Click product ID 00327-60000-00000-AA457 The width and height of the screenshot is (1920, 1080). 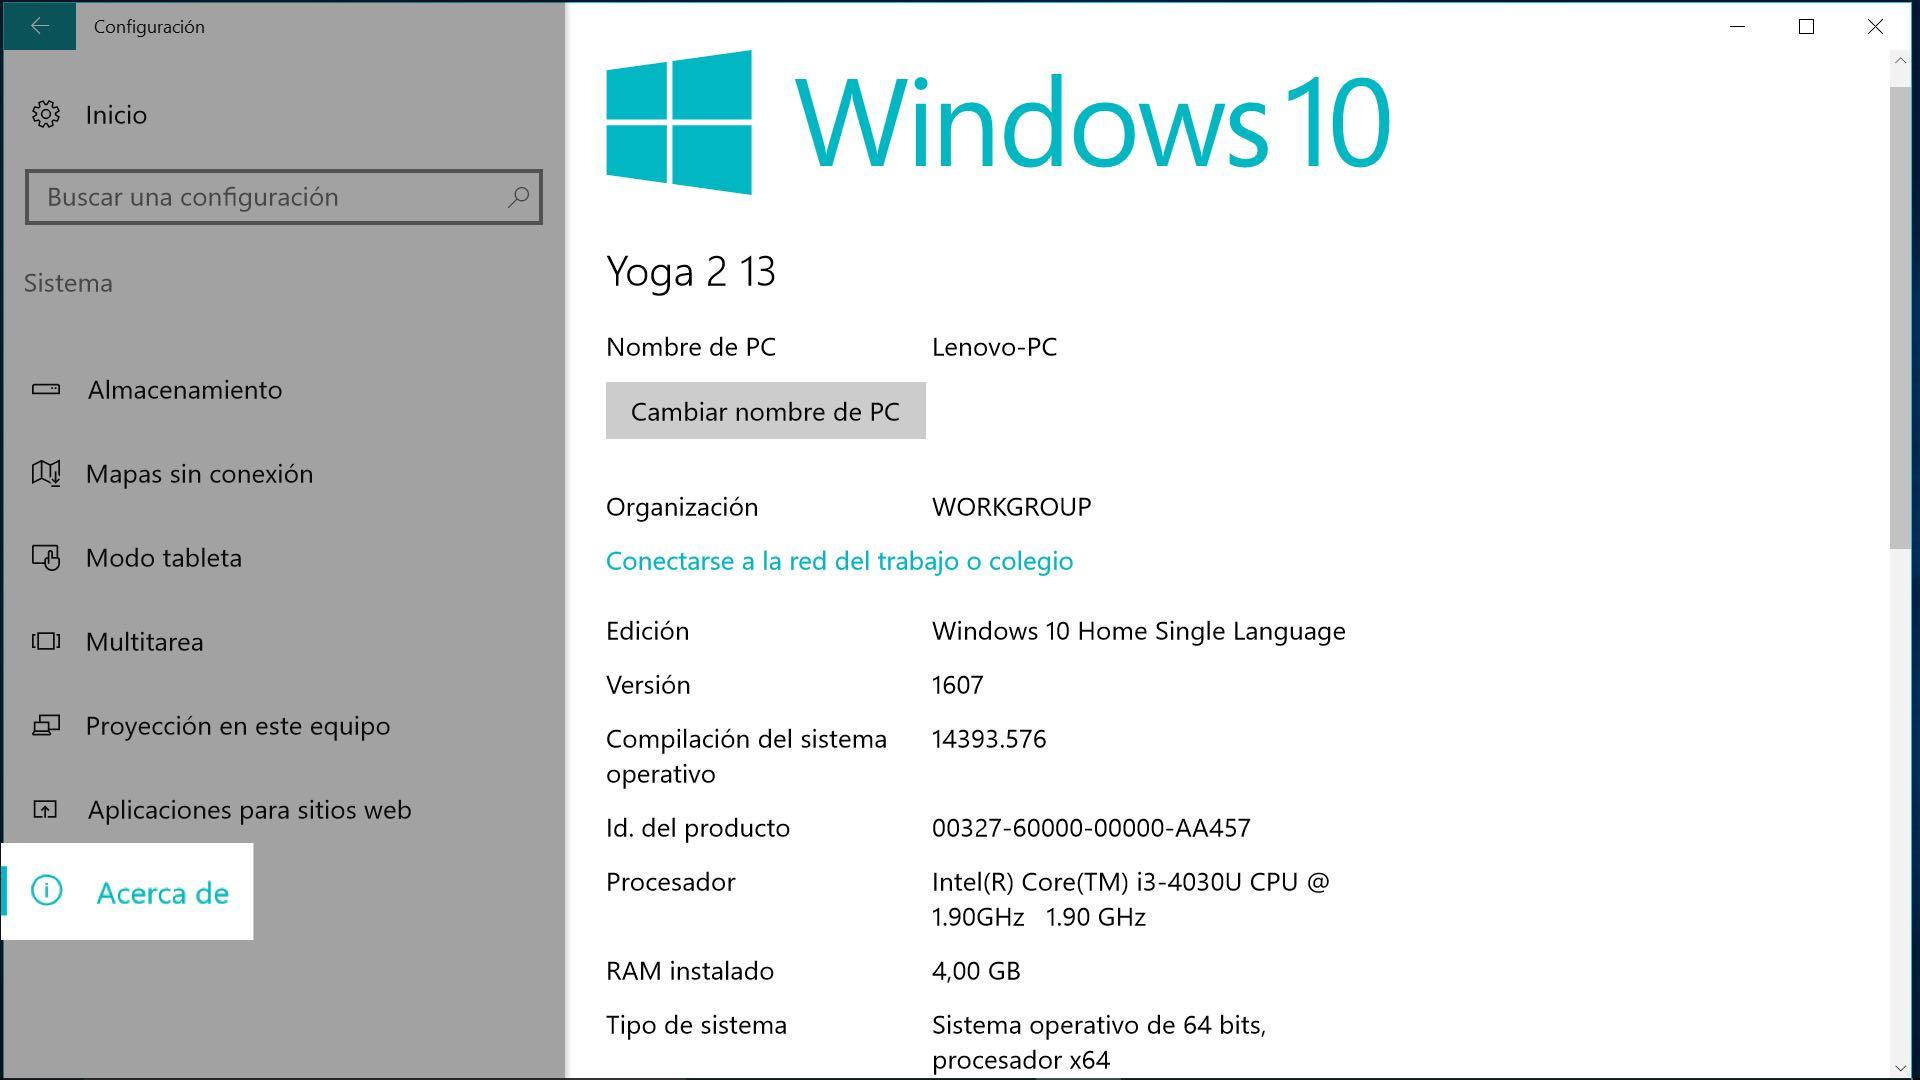[x=1091, y=828]
